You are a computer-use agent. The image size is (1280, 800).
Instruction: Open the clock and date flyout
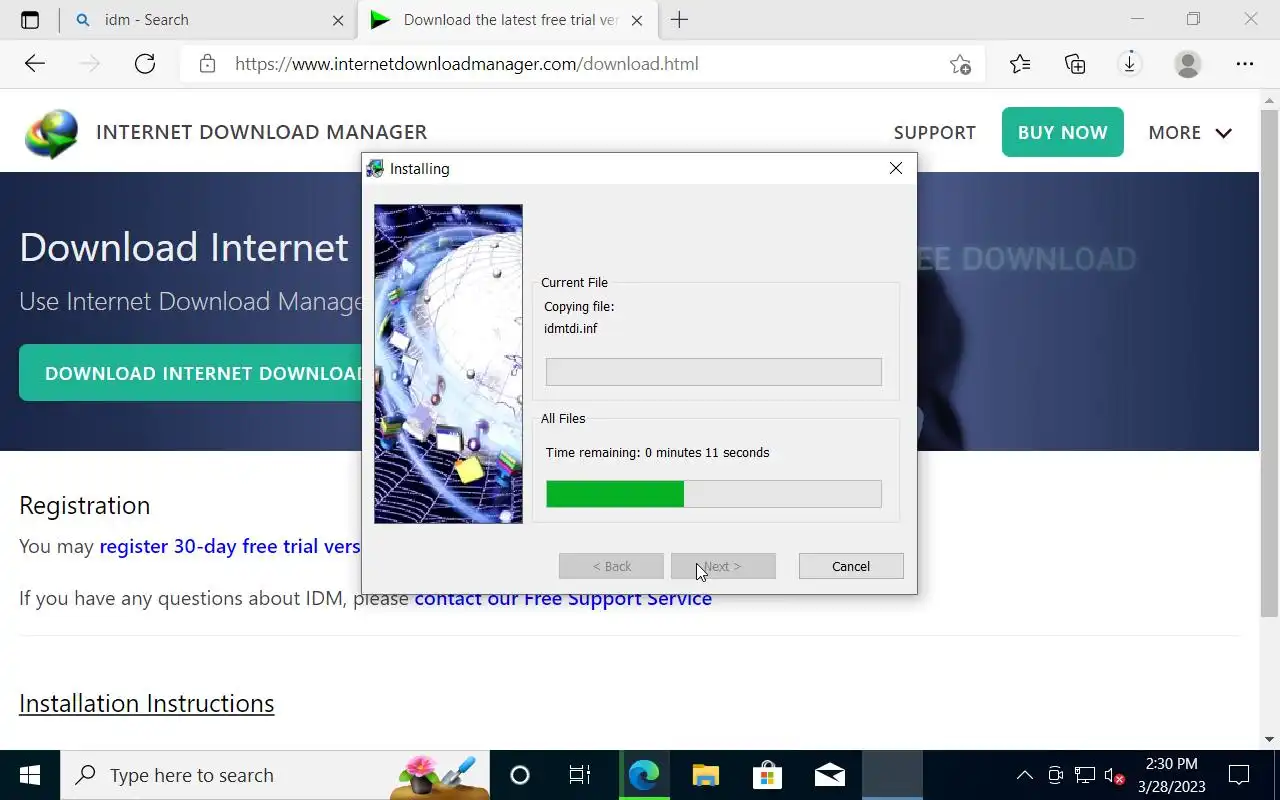click(1171, 775)
